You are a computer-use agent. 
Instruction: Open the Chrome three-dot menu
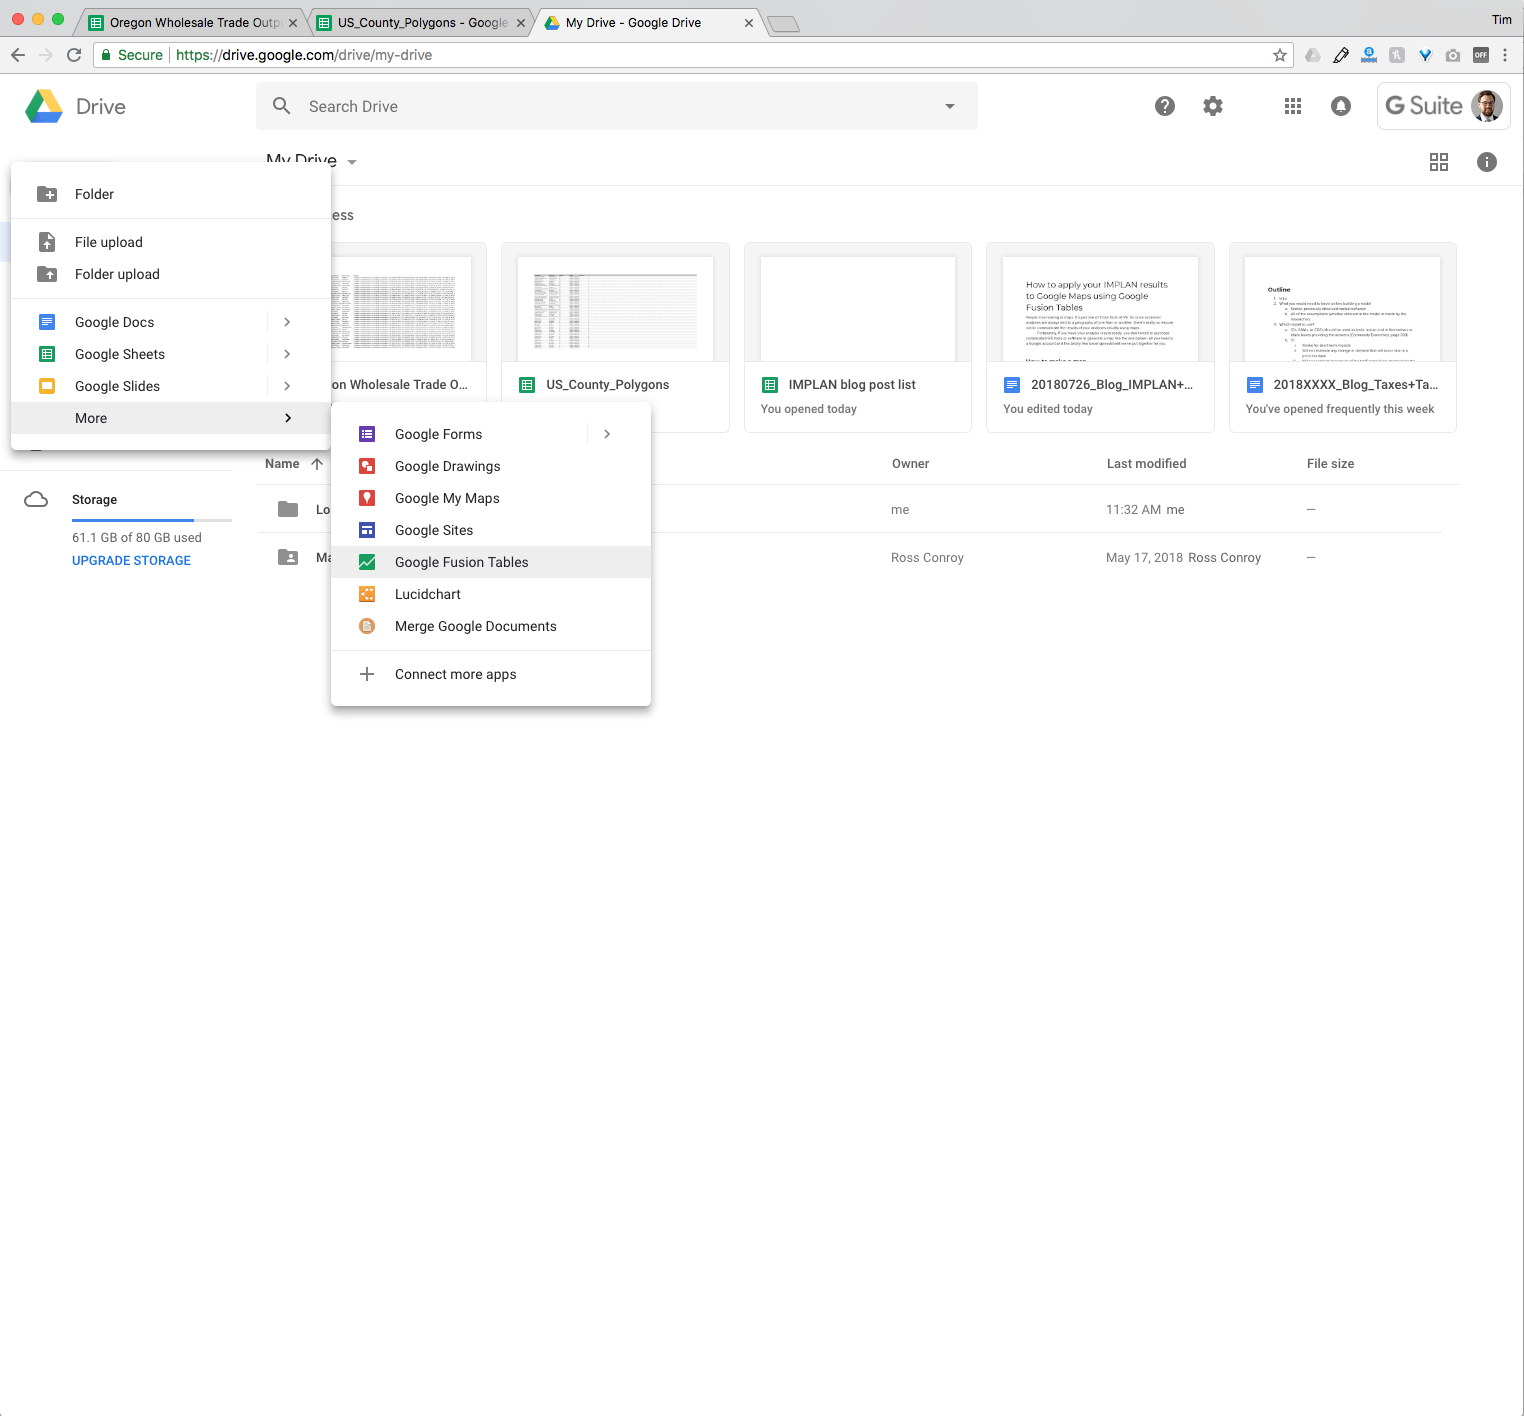(x=1505, y=55)
